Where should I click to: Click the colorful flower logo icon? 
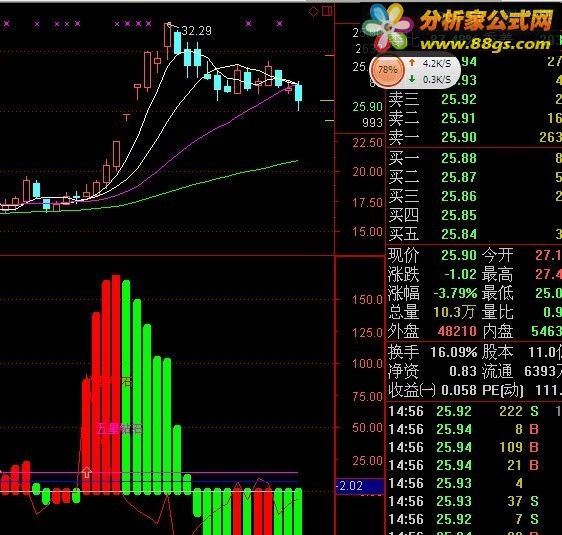coord(388,28)
